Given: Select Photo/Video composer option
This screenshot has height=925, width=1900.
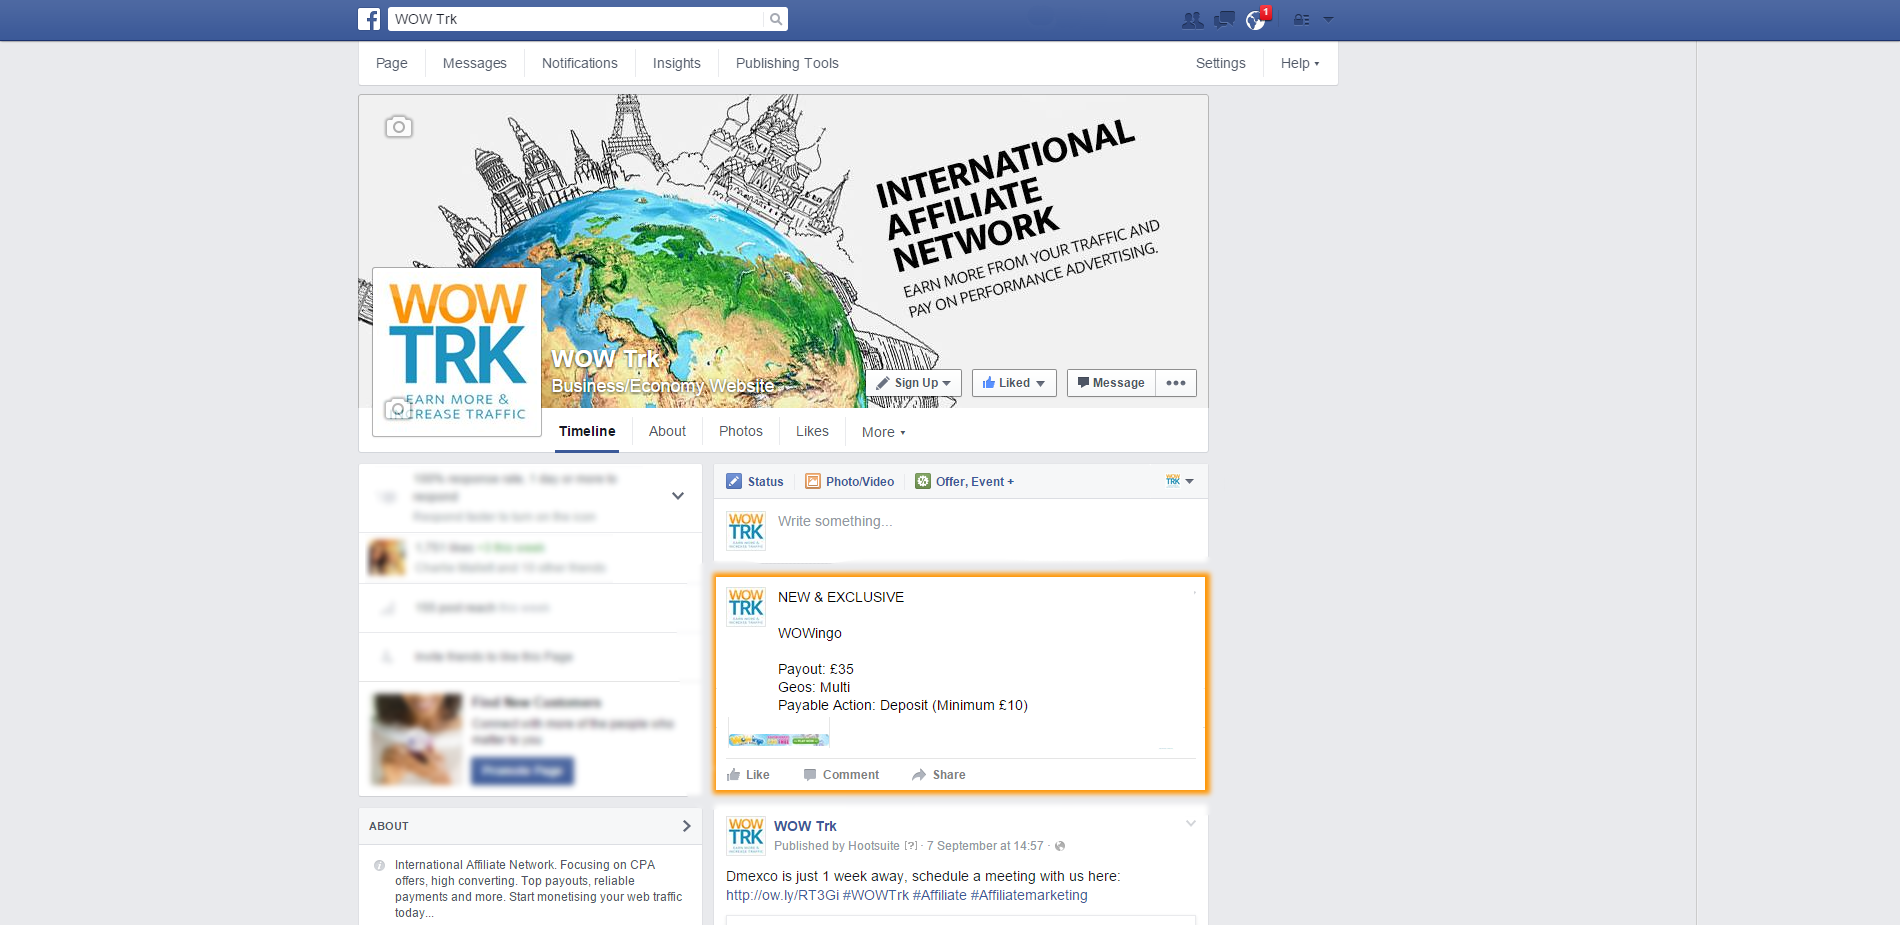Looking at the screenshot, I should [x=850, y=482].
